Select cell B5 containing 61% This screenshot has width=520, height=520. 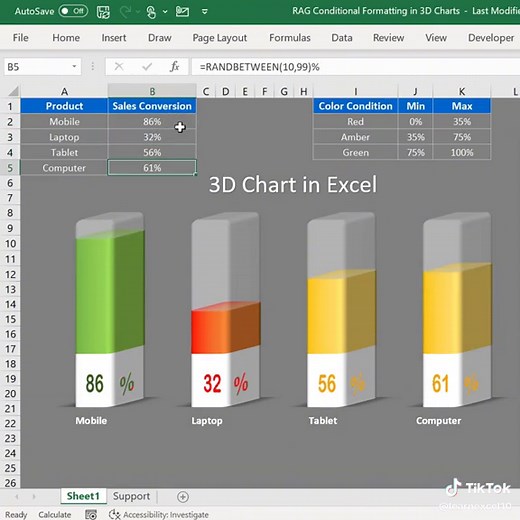coord(152,168)
